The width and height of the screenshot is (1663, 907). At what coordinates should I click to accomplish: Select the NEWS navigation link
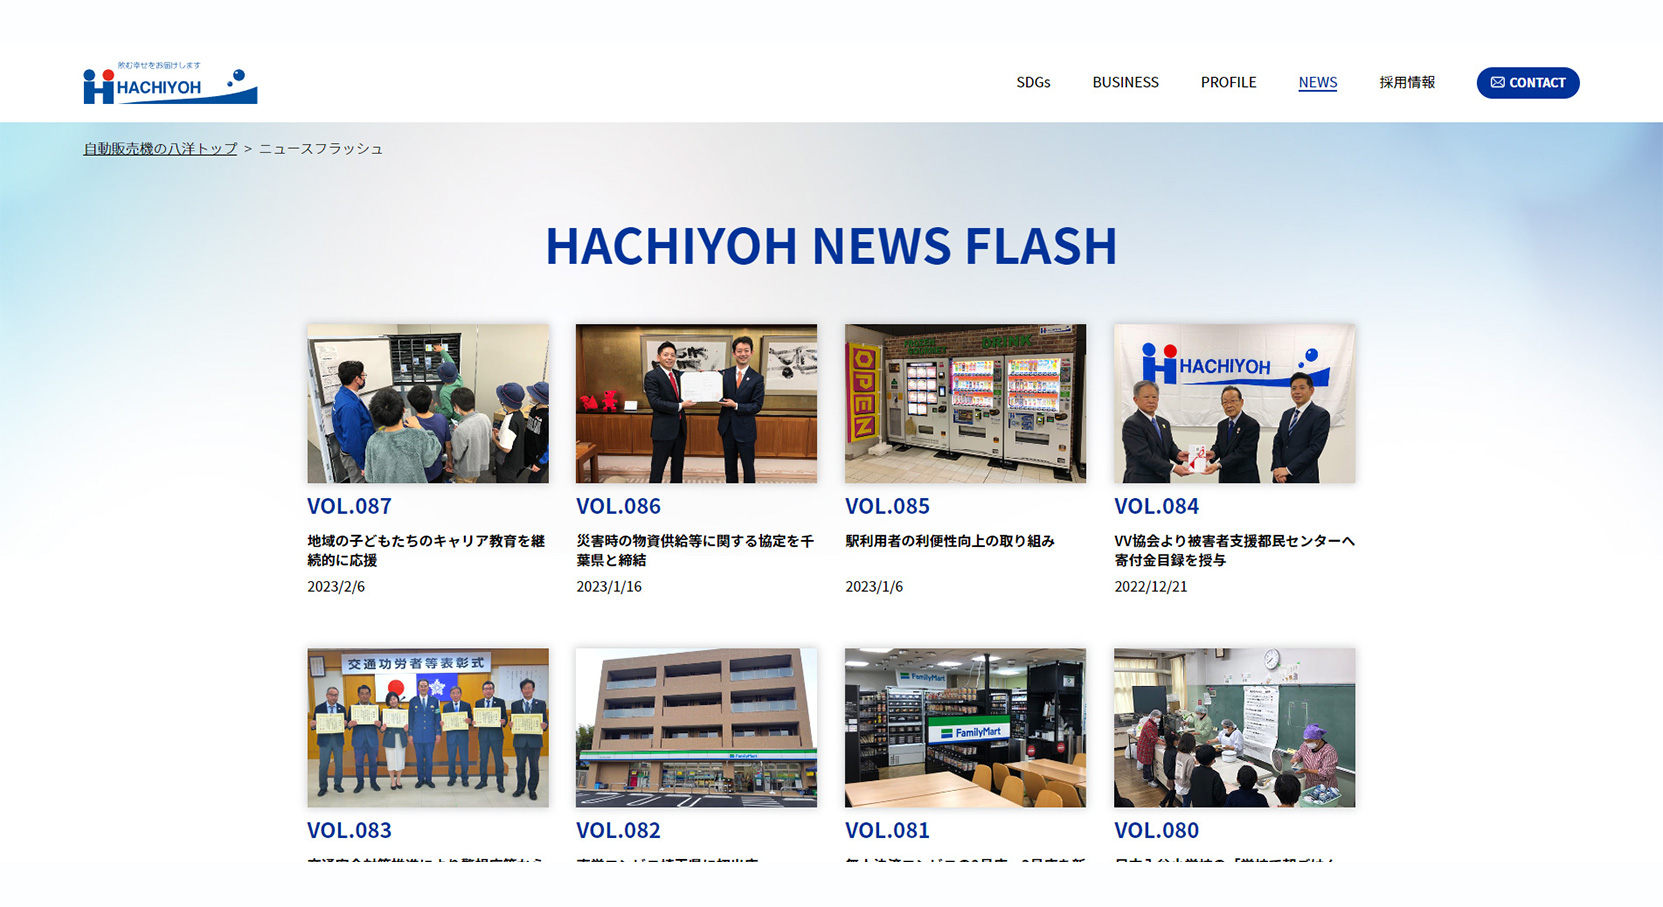(1317, 82)
